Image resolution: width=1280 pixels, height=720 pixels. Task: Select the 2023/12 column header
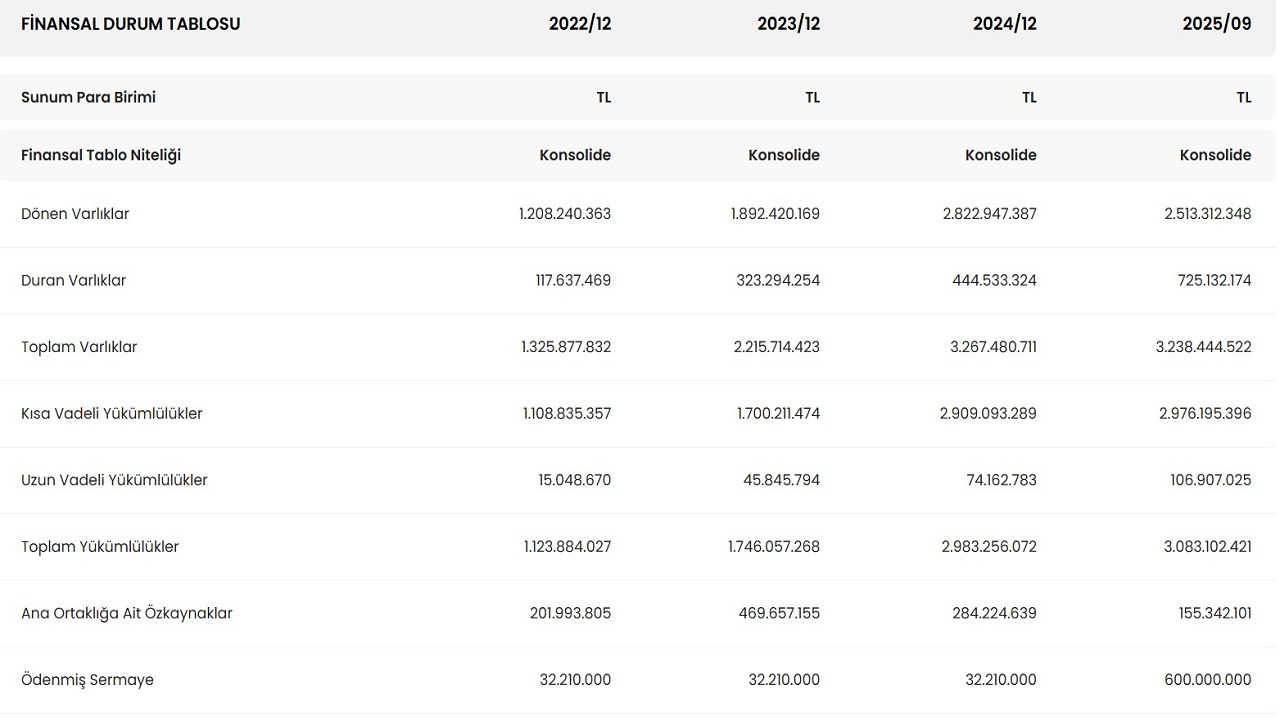pos(788,24)
